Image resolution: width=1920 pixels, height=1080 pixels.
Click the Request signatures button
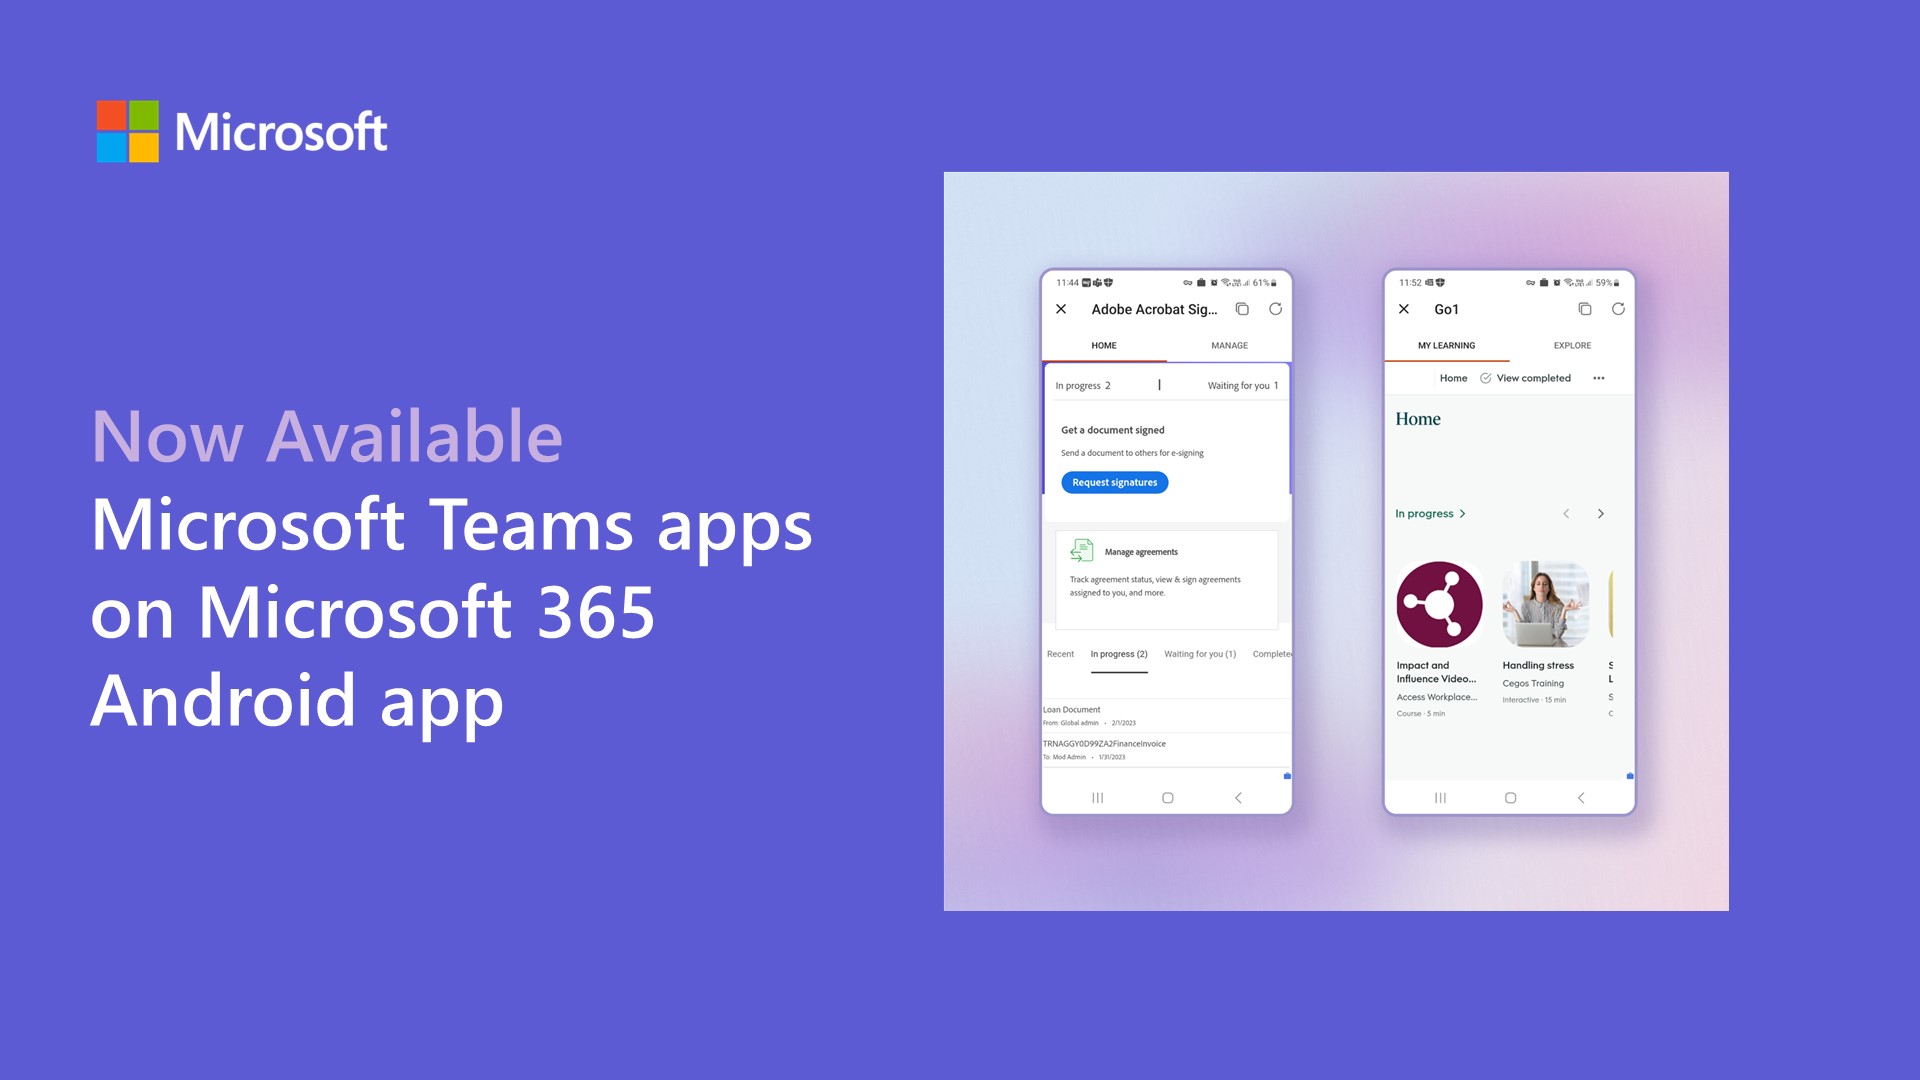click(1112, 481)
